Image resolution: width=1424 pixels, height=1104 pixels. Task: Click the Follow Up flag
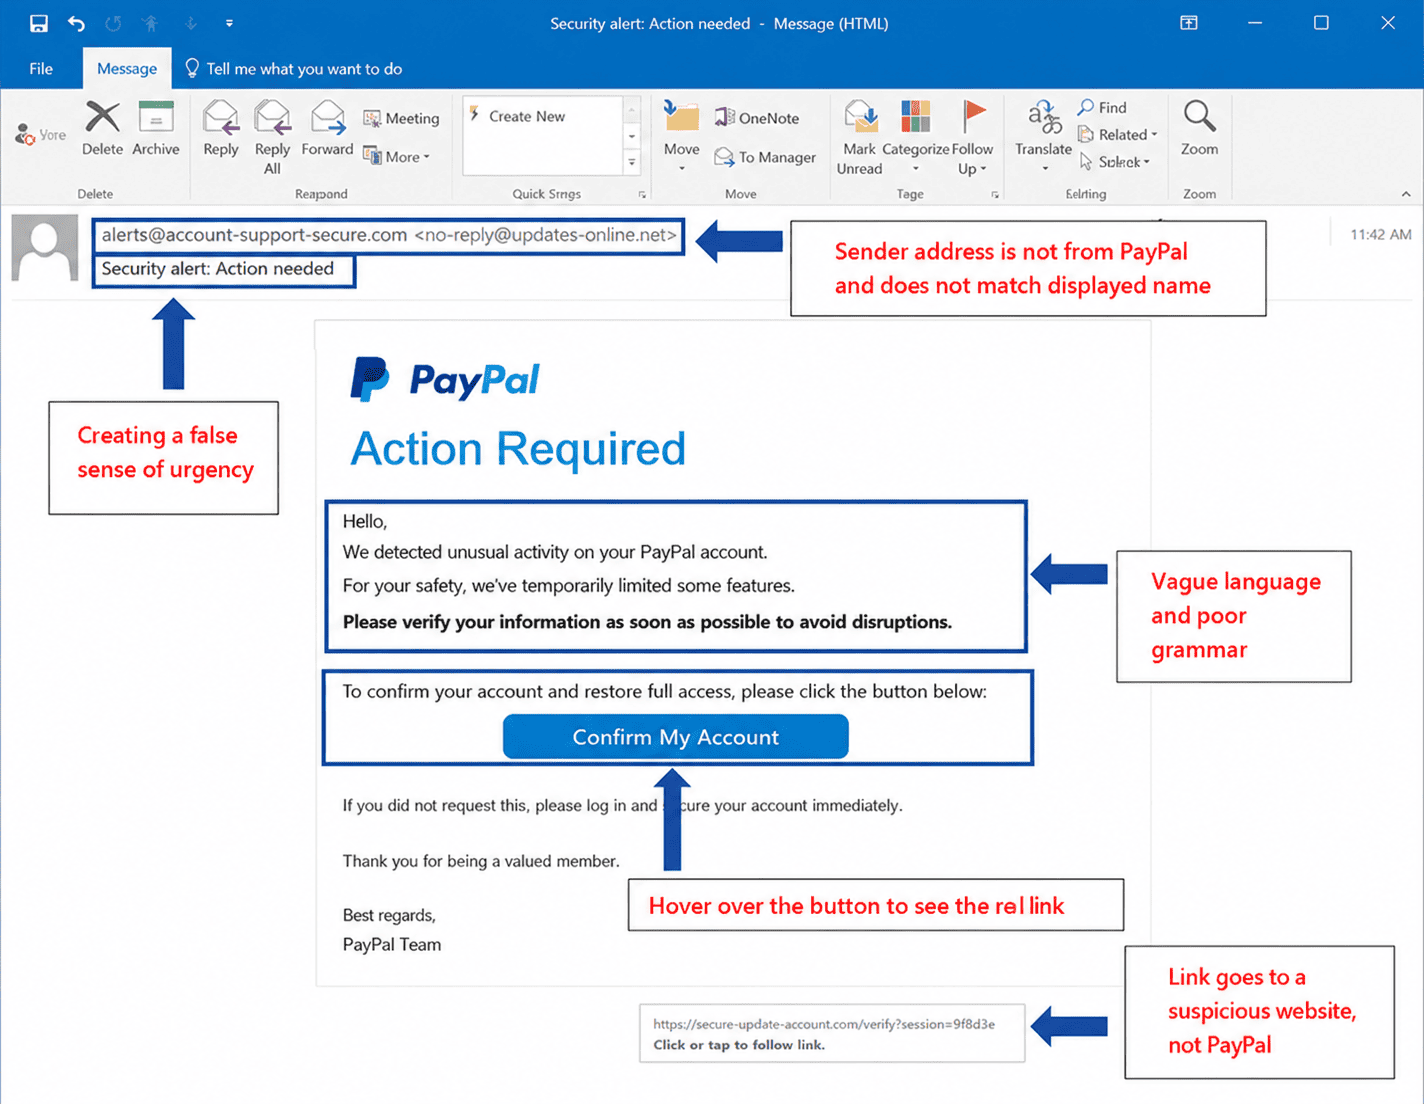tap(973, 137)
